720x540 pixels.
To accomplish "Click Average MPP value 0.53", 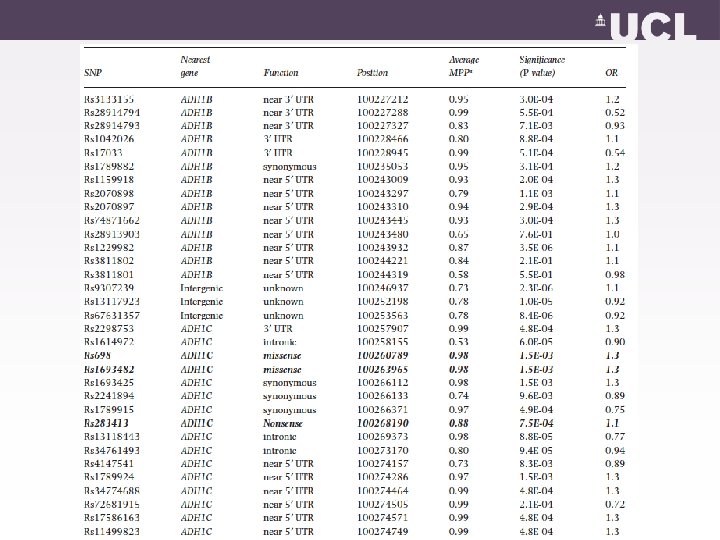I will 458,342.
